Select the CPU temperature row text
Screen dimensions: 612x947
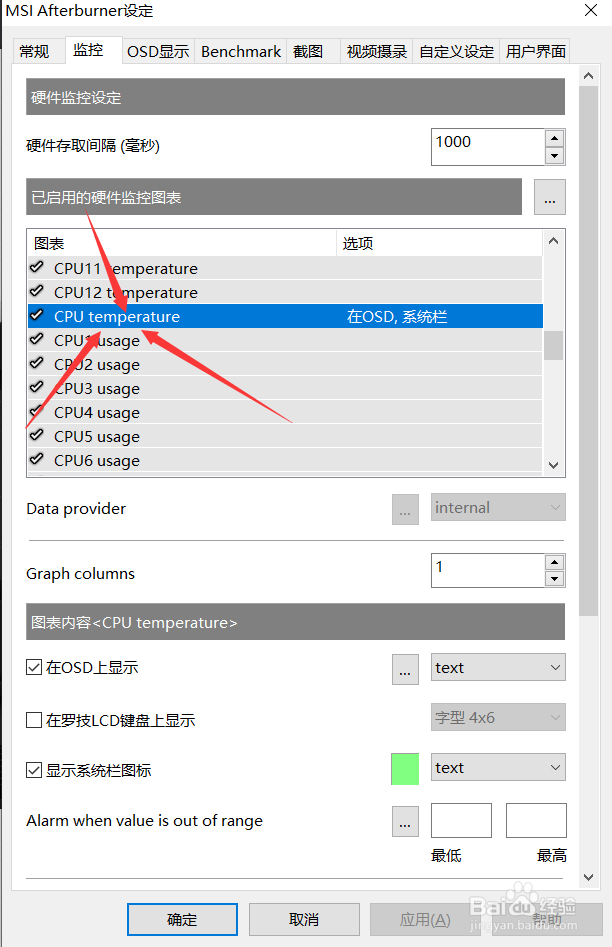point(117,316)
